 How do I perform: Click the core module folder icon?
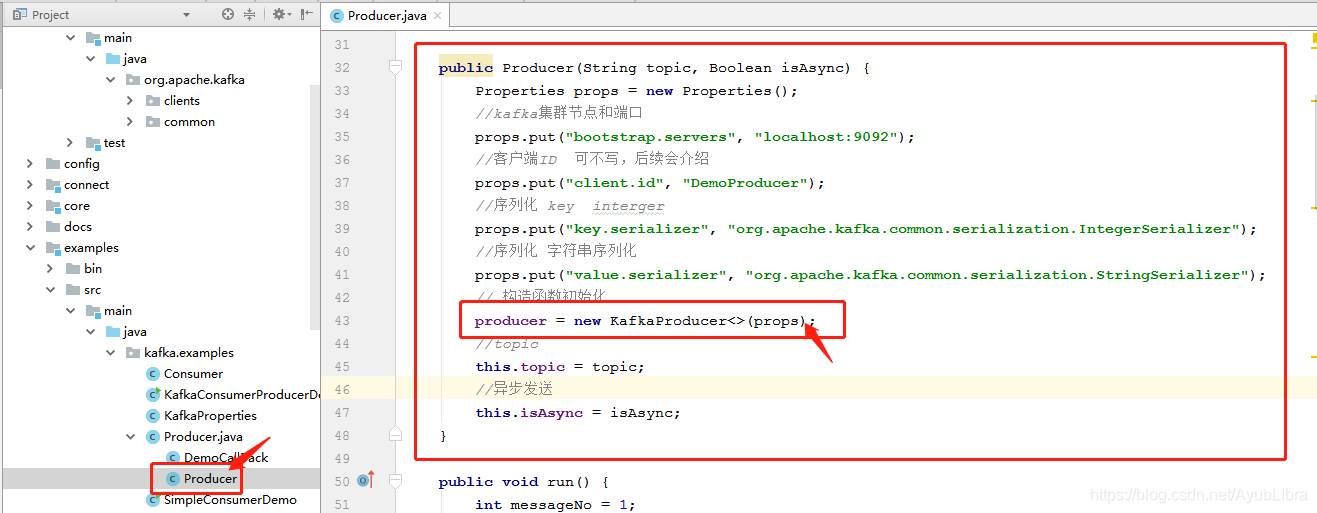click(52, 206)
